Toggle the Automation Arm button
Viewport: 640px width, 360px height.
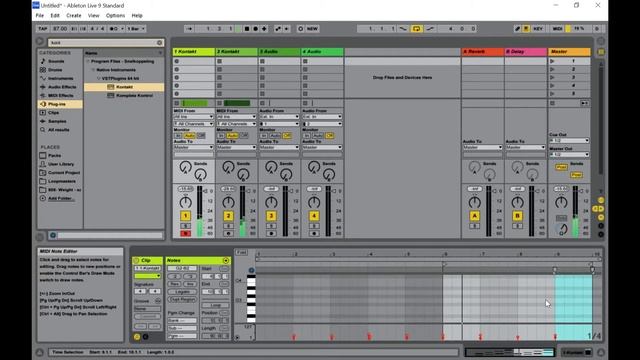click(x=278, y=29)
